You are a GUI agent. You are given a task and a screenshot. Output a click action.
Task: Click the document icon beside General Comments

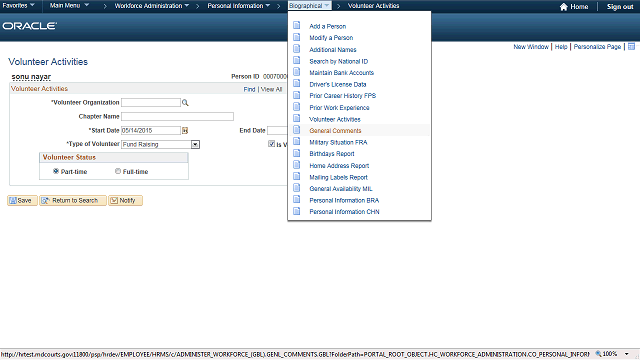tap(297, 130)
